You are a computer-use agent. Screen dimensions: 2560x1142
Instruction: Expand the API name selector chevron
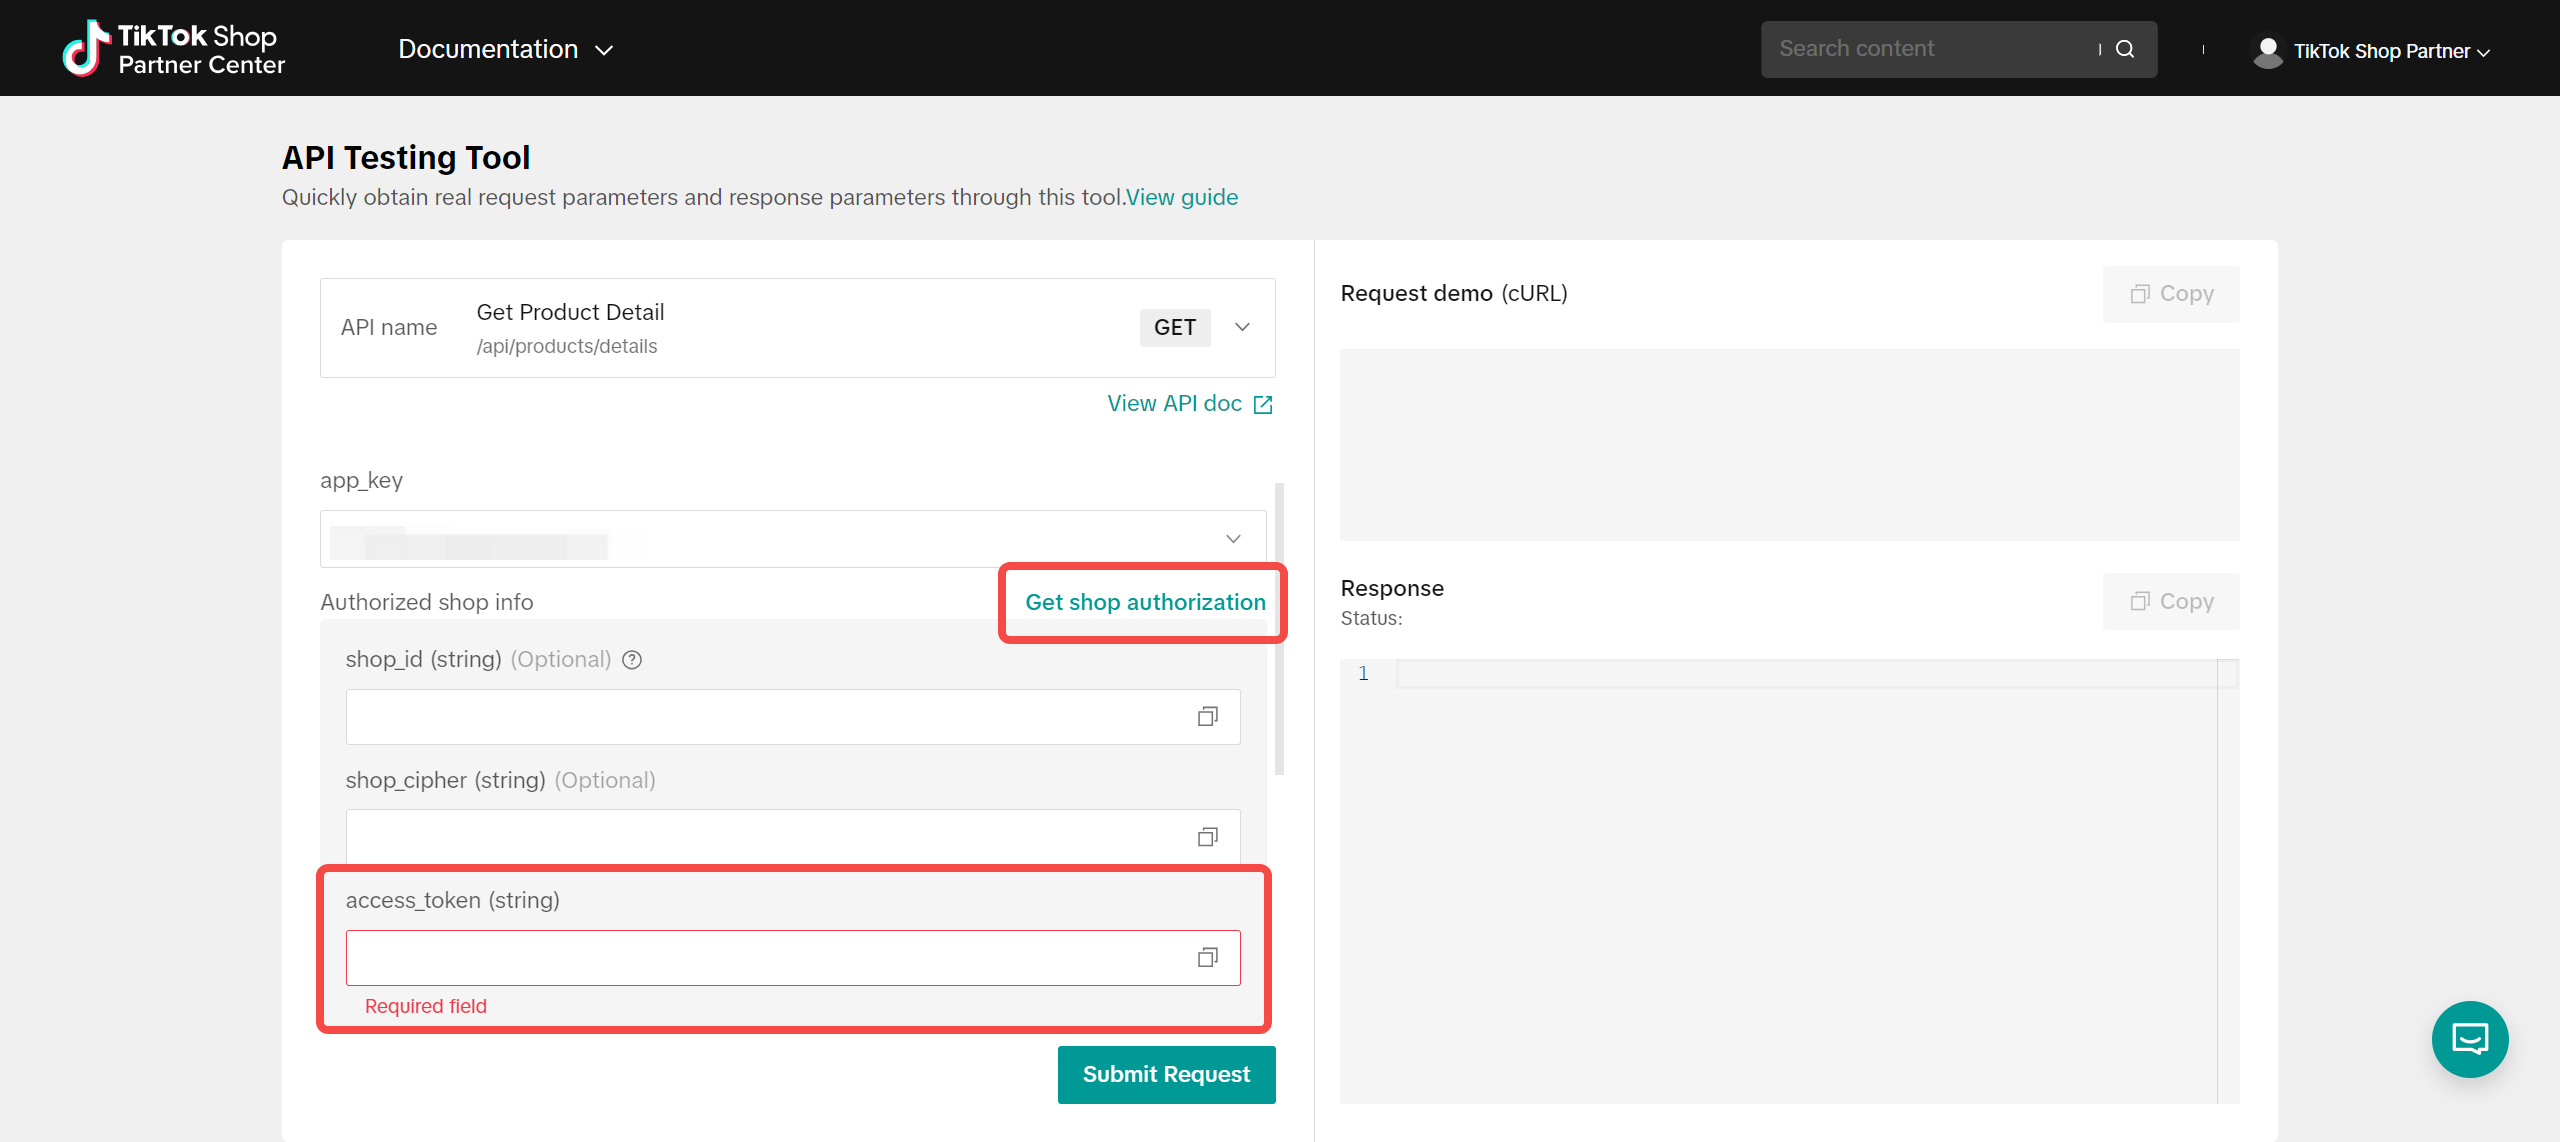coord(1242,327)
